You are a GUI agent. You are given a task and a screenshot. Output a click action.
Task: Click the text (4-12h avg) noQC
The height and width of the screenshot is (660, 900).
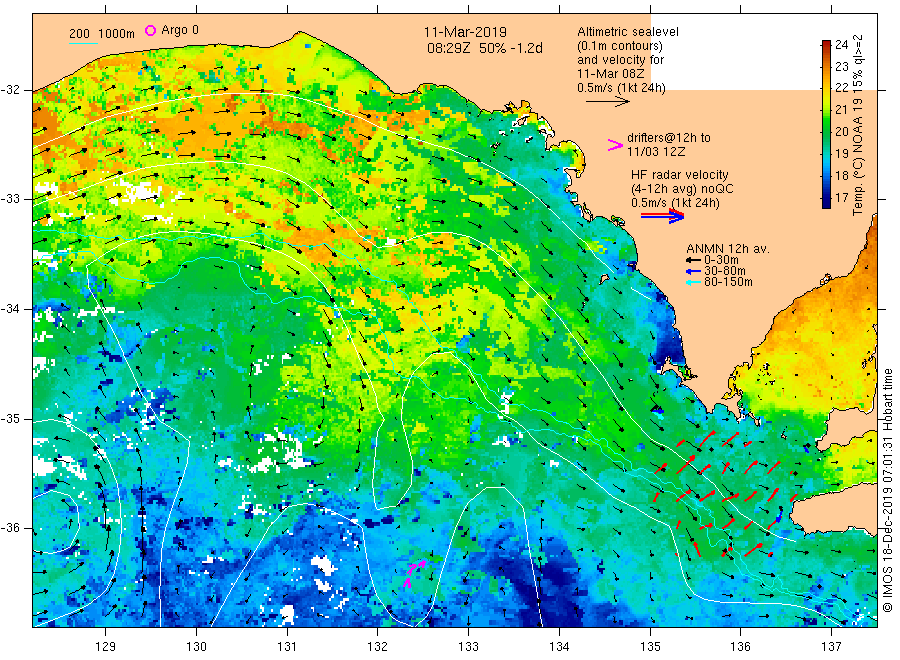click(682, 189)
